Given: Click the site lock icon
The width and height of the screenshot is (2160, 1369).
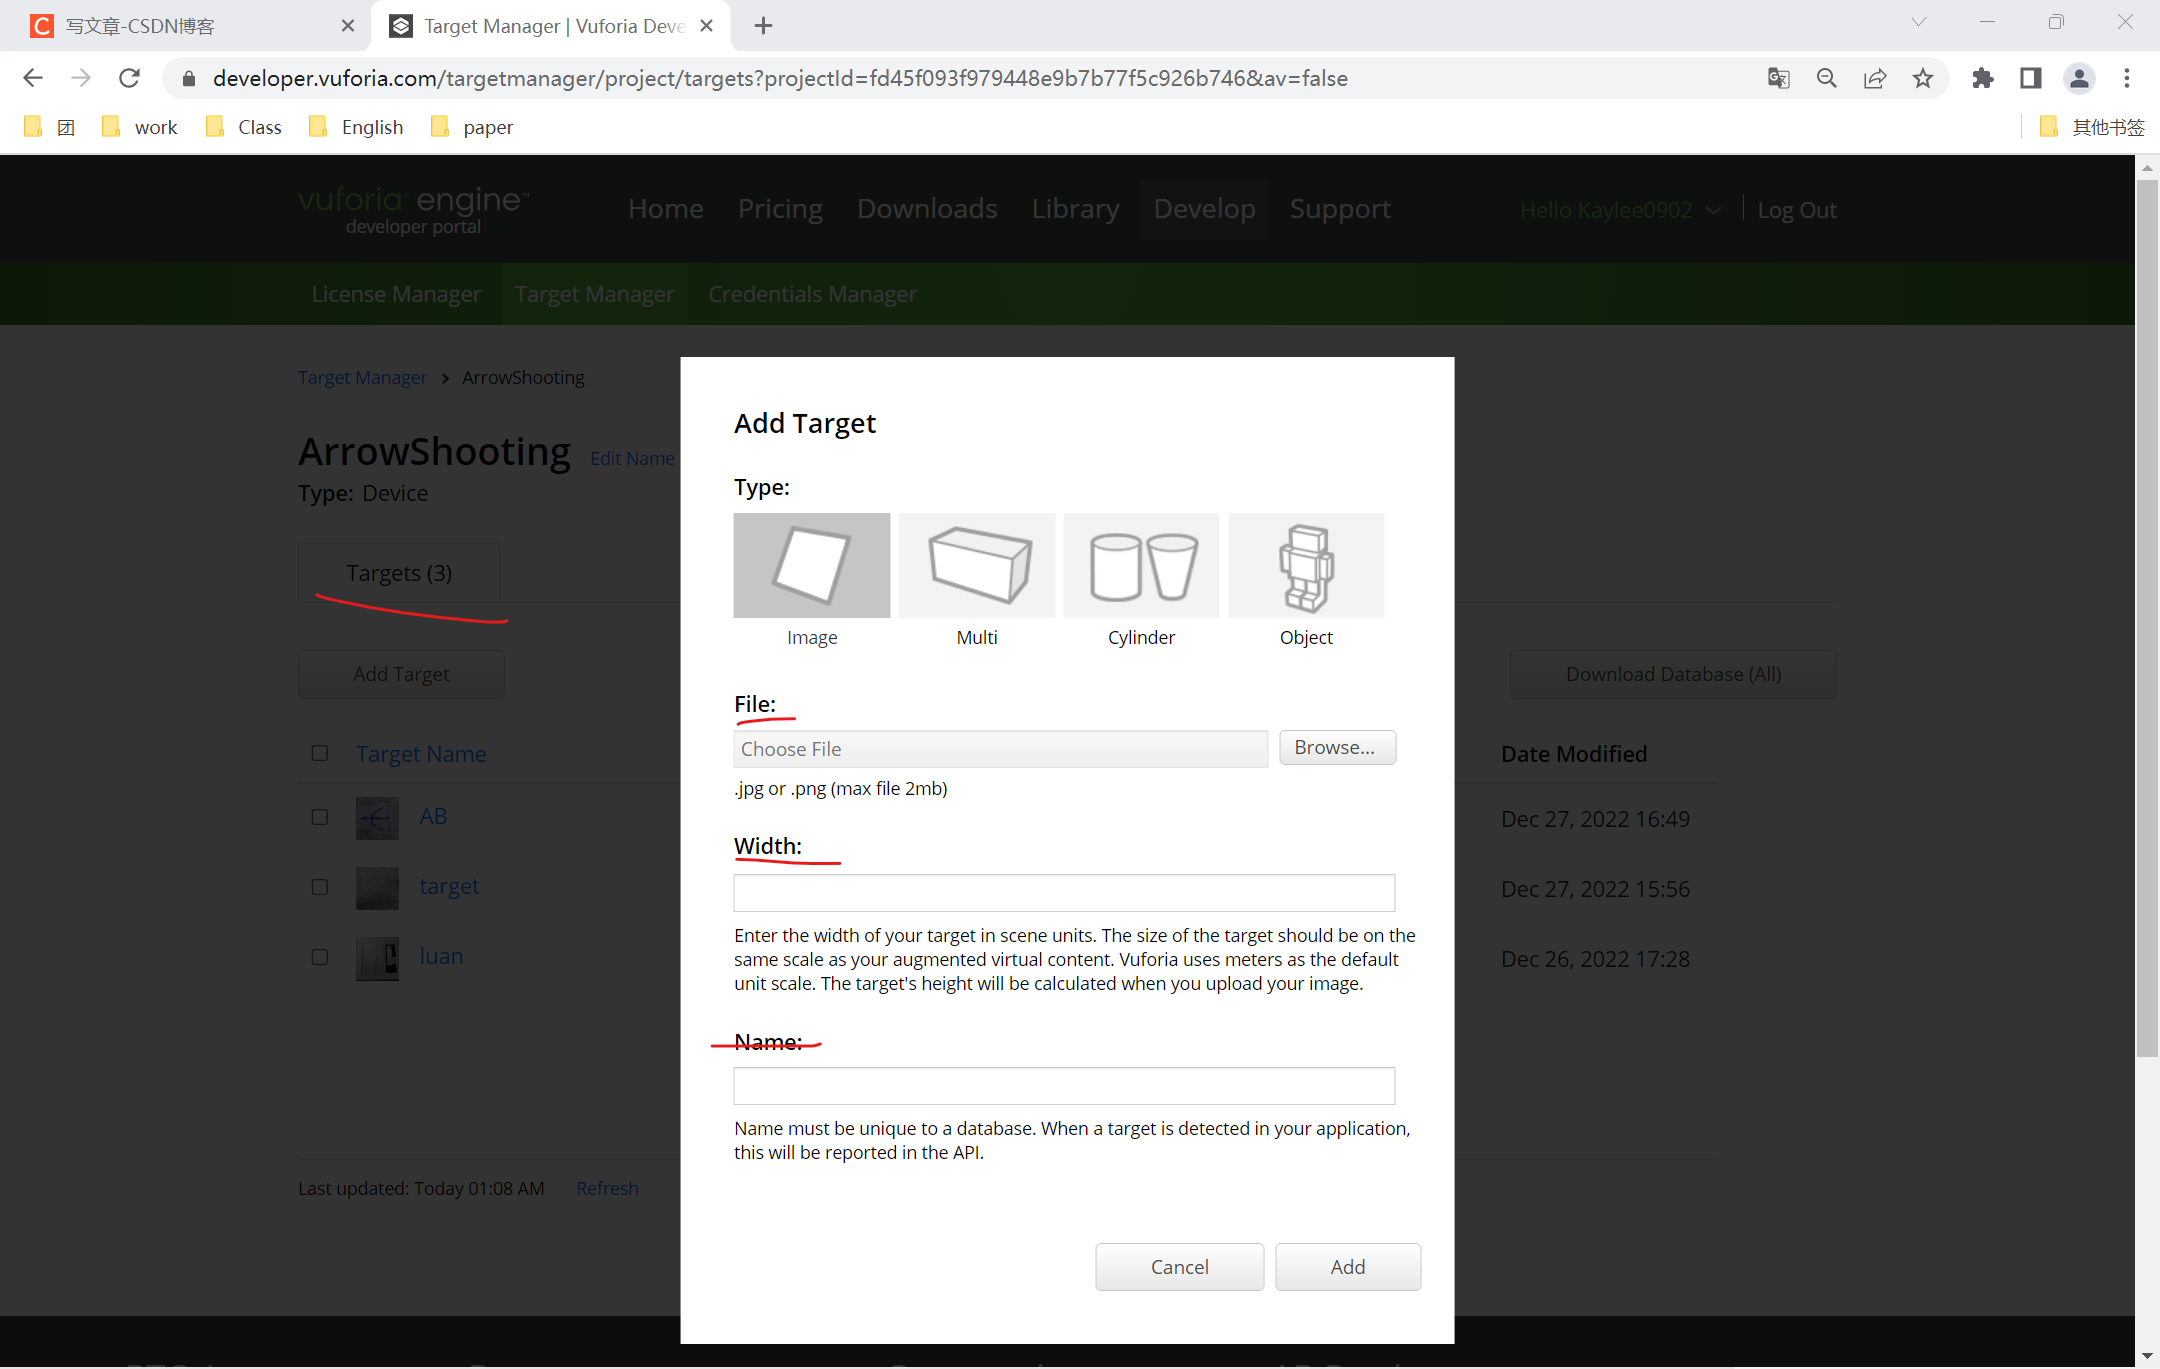Looking at the screenshot, I should (189, 78).
